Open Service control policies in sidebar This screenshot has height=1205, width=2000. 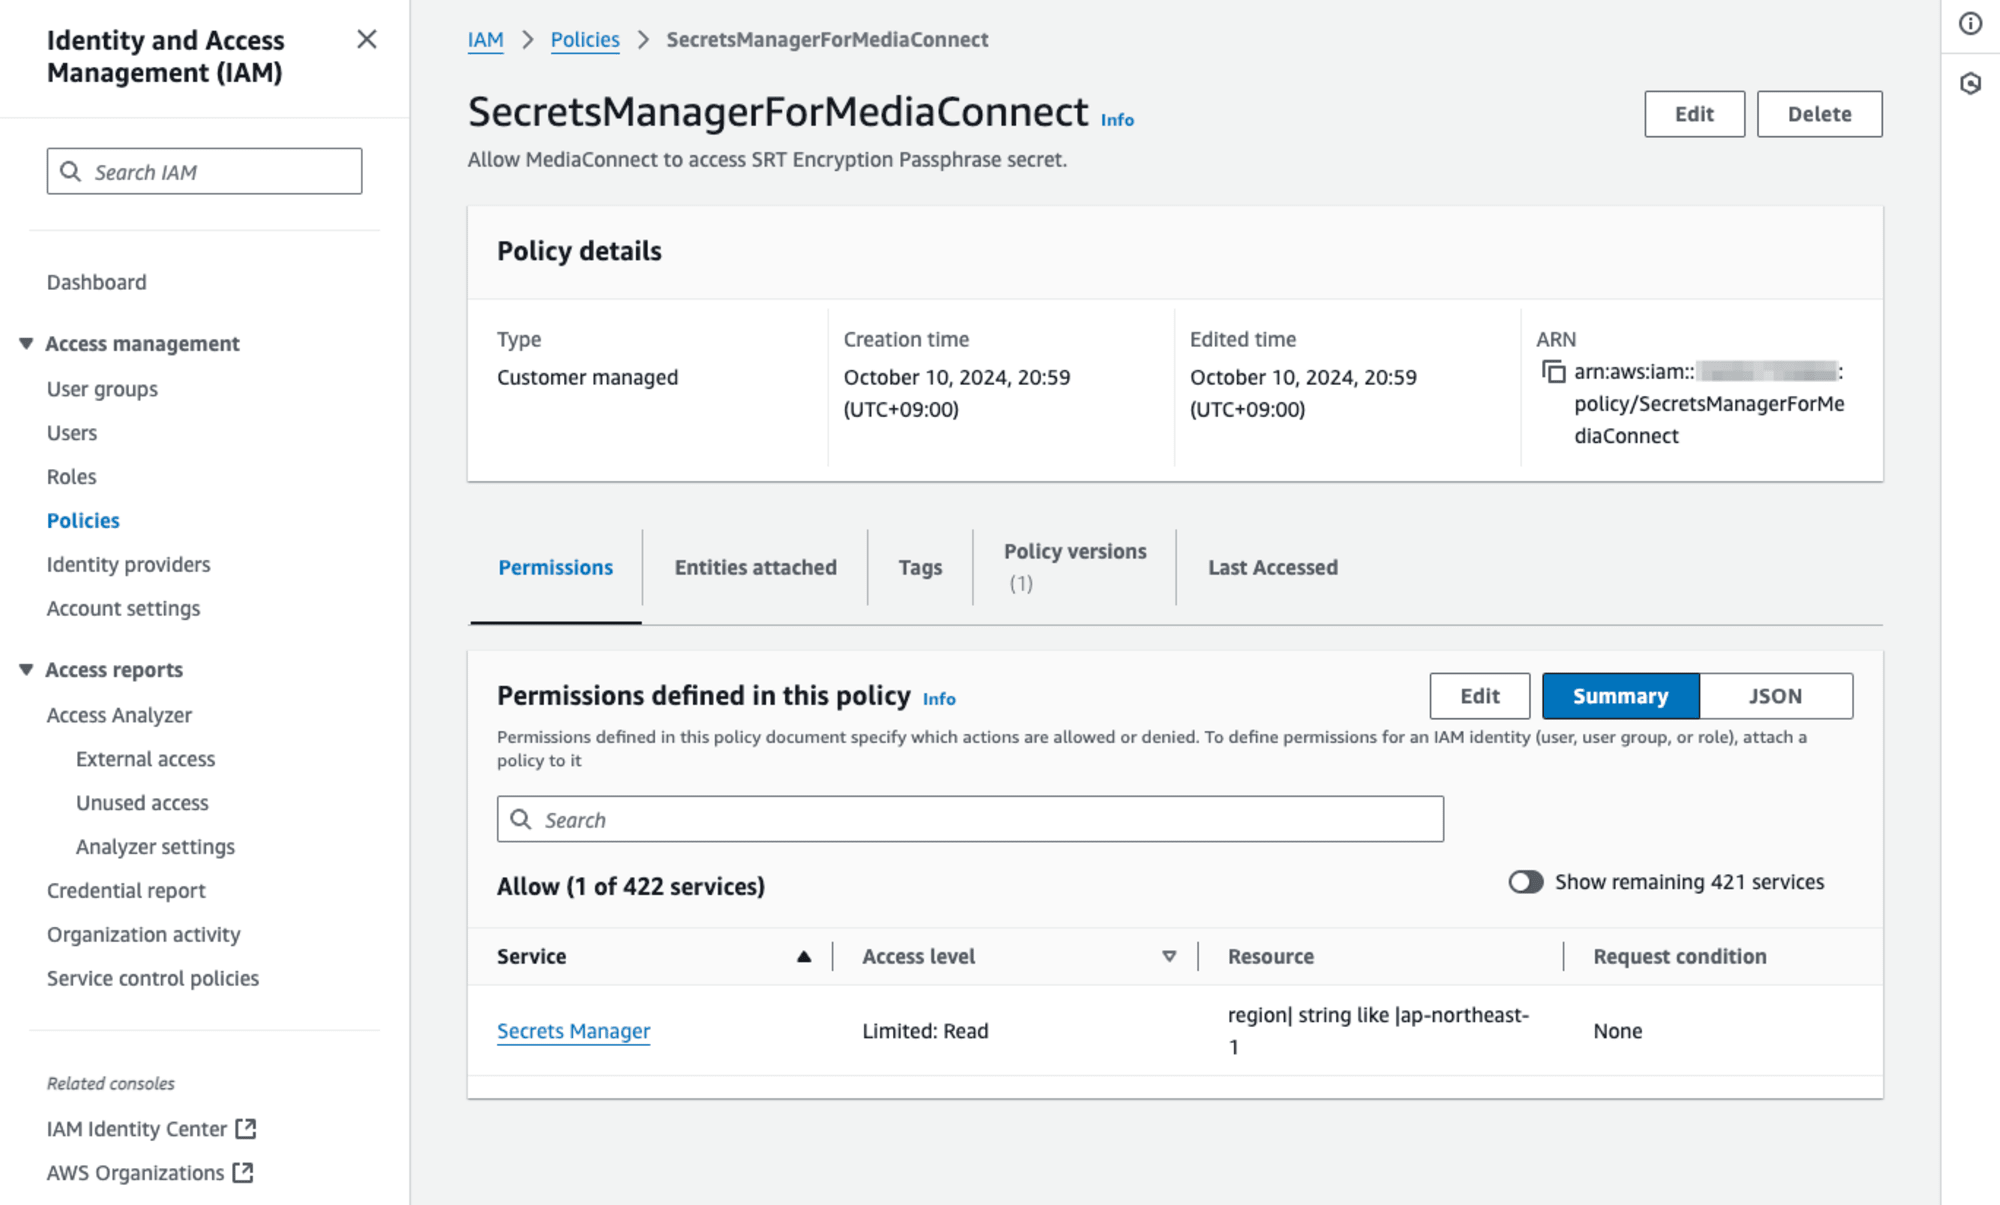pyautogui.click(x=152, y=978)
